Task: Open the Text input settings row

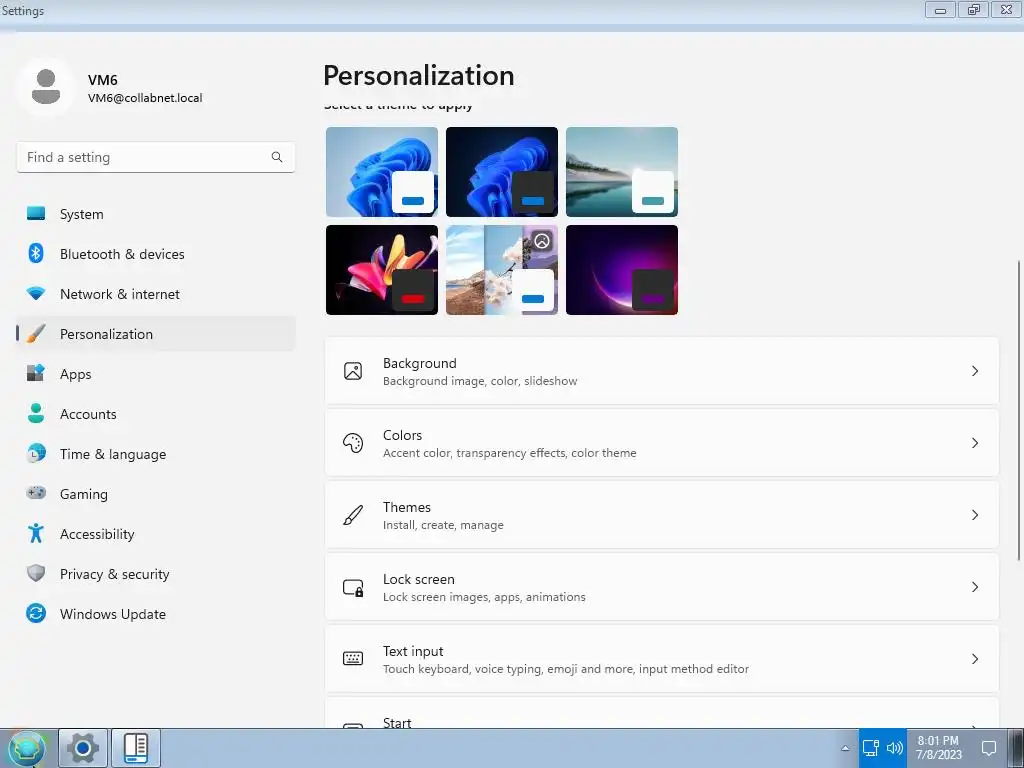Action: [x=662, y=659]
